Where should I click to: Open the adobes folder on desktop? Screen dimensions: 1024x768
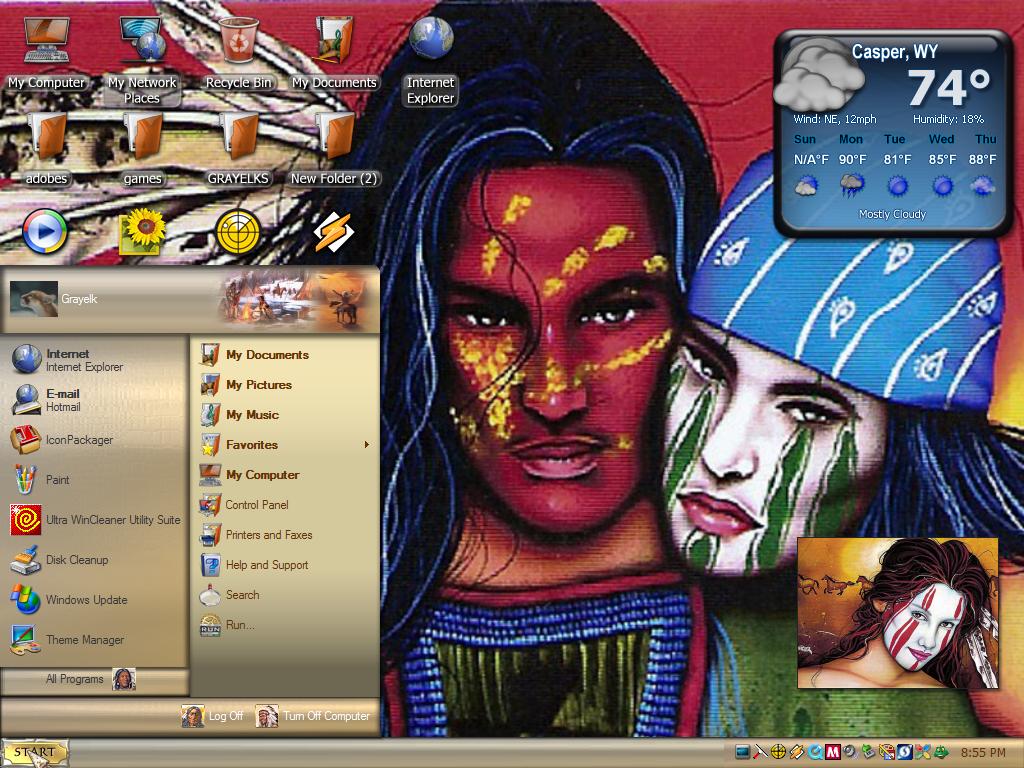[46, 150]
